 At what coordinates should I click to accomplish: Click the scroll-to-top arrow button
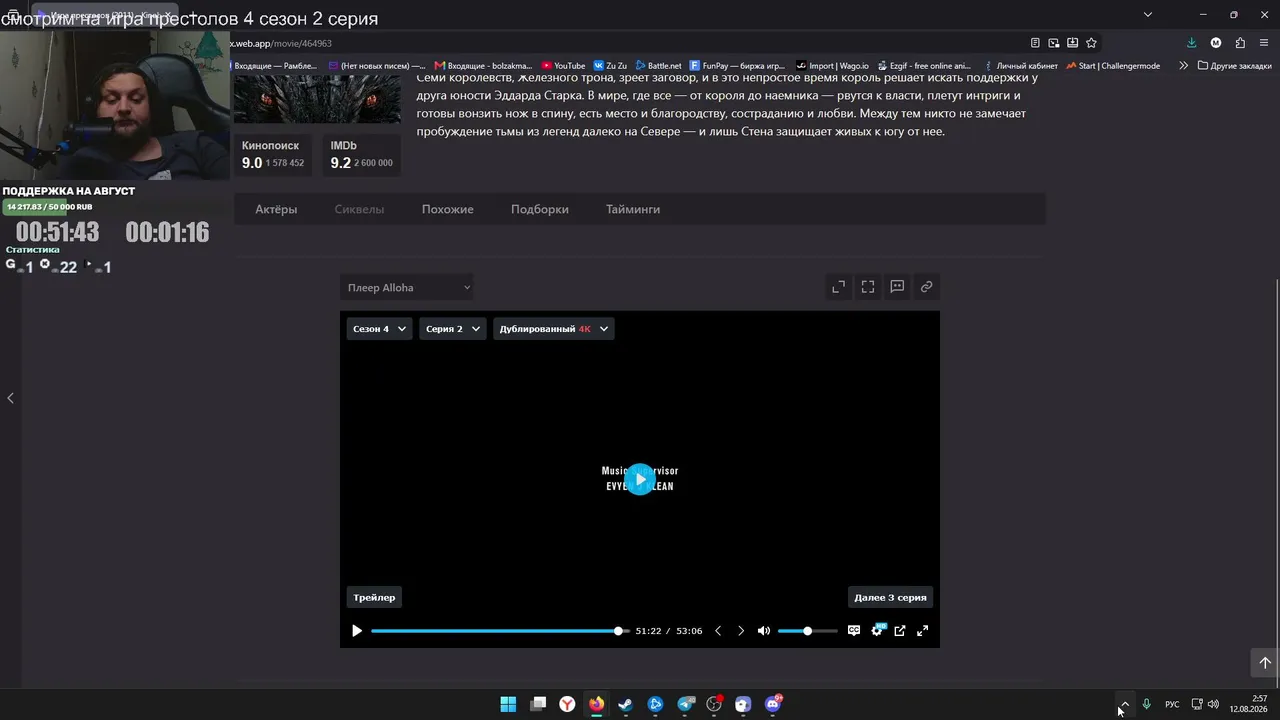point(1264,662)
